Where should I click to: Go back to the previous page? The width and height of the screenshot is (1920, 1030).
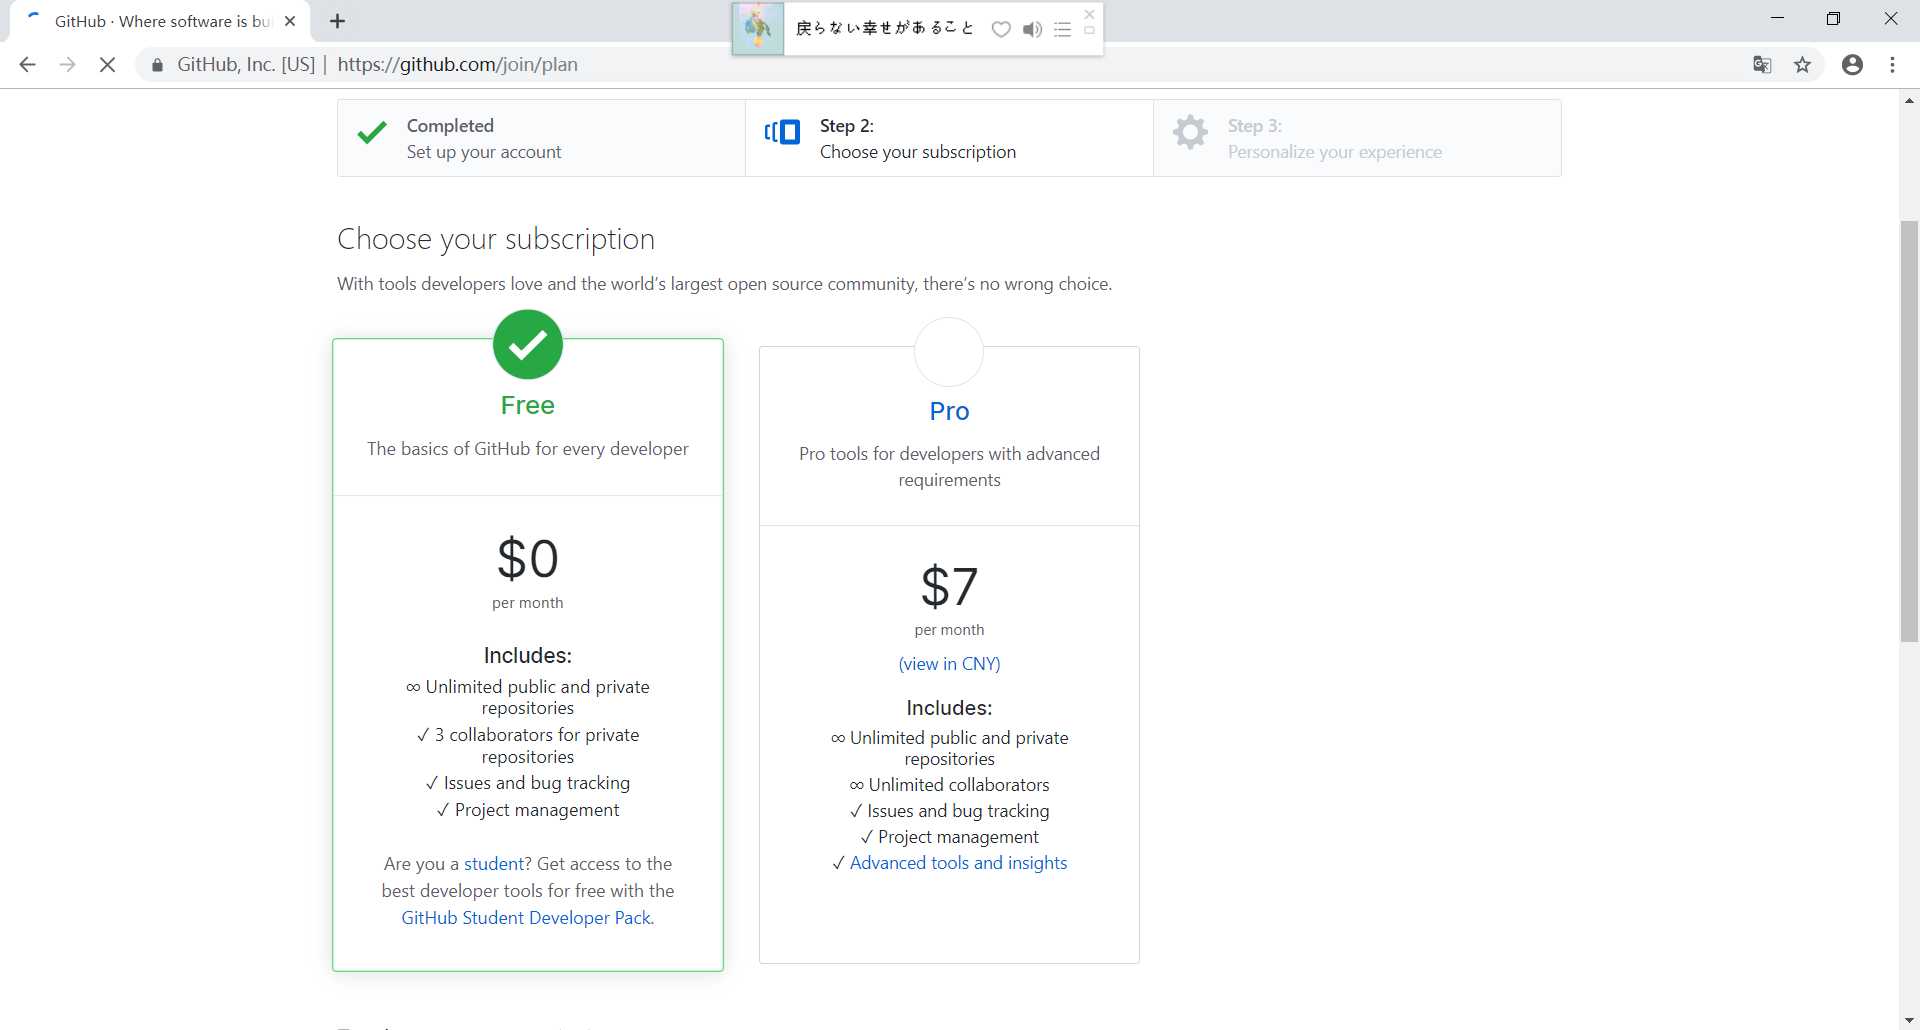[27, 65]
